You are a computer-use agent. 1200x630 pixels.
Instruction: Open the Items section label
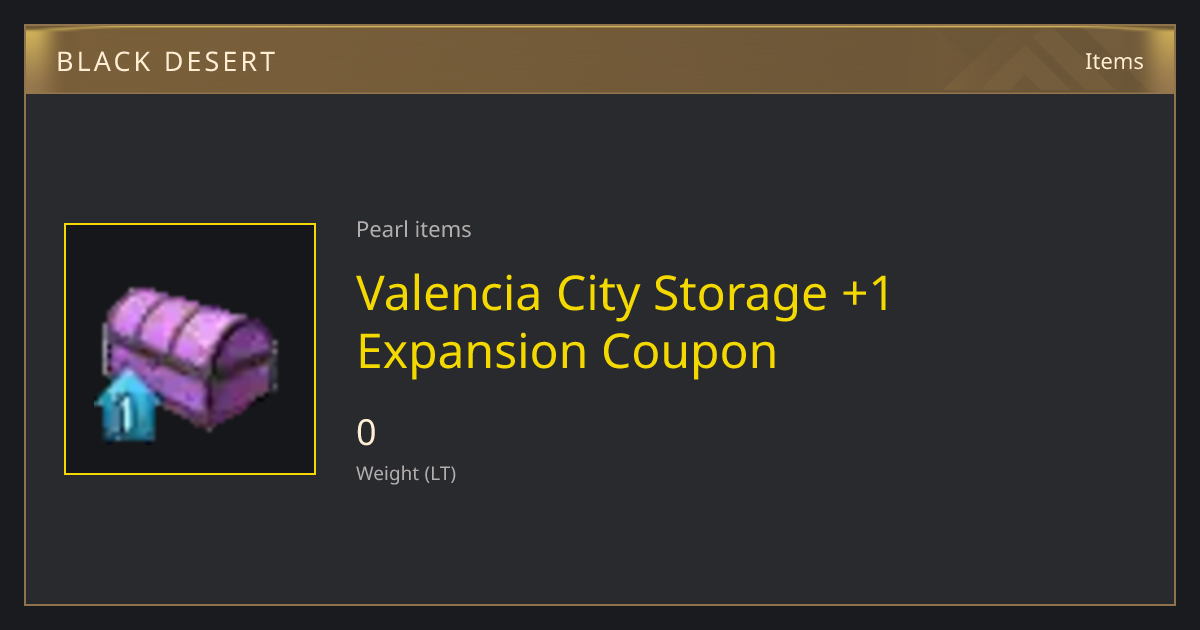(1114, 61)
